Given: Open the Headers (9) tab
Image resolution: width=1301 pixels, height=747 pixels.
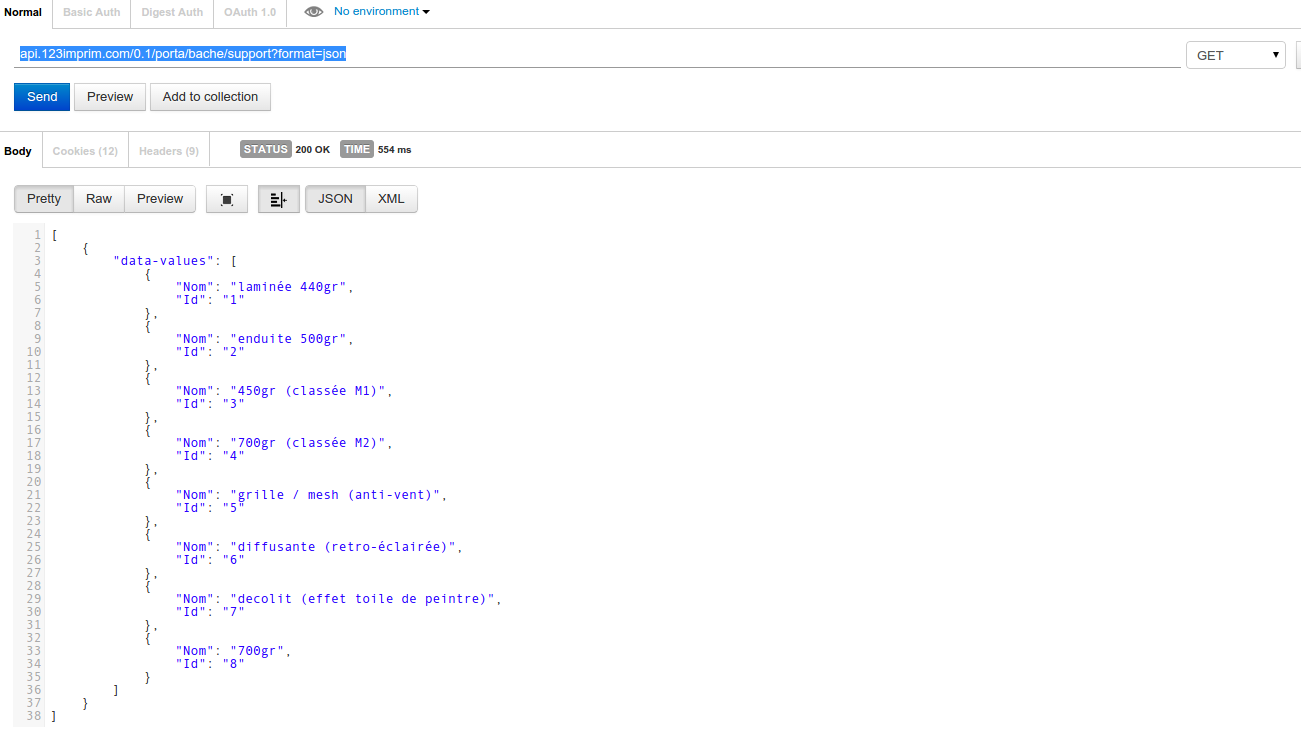Looking at the screenshot, I should point(169,151).
